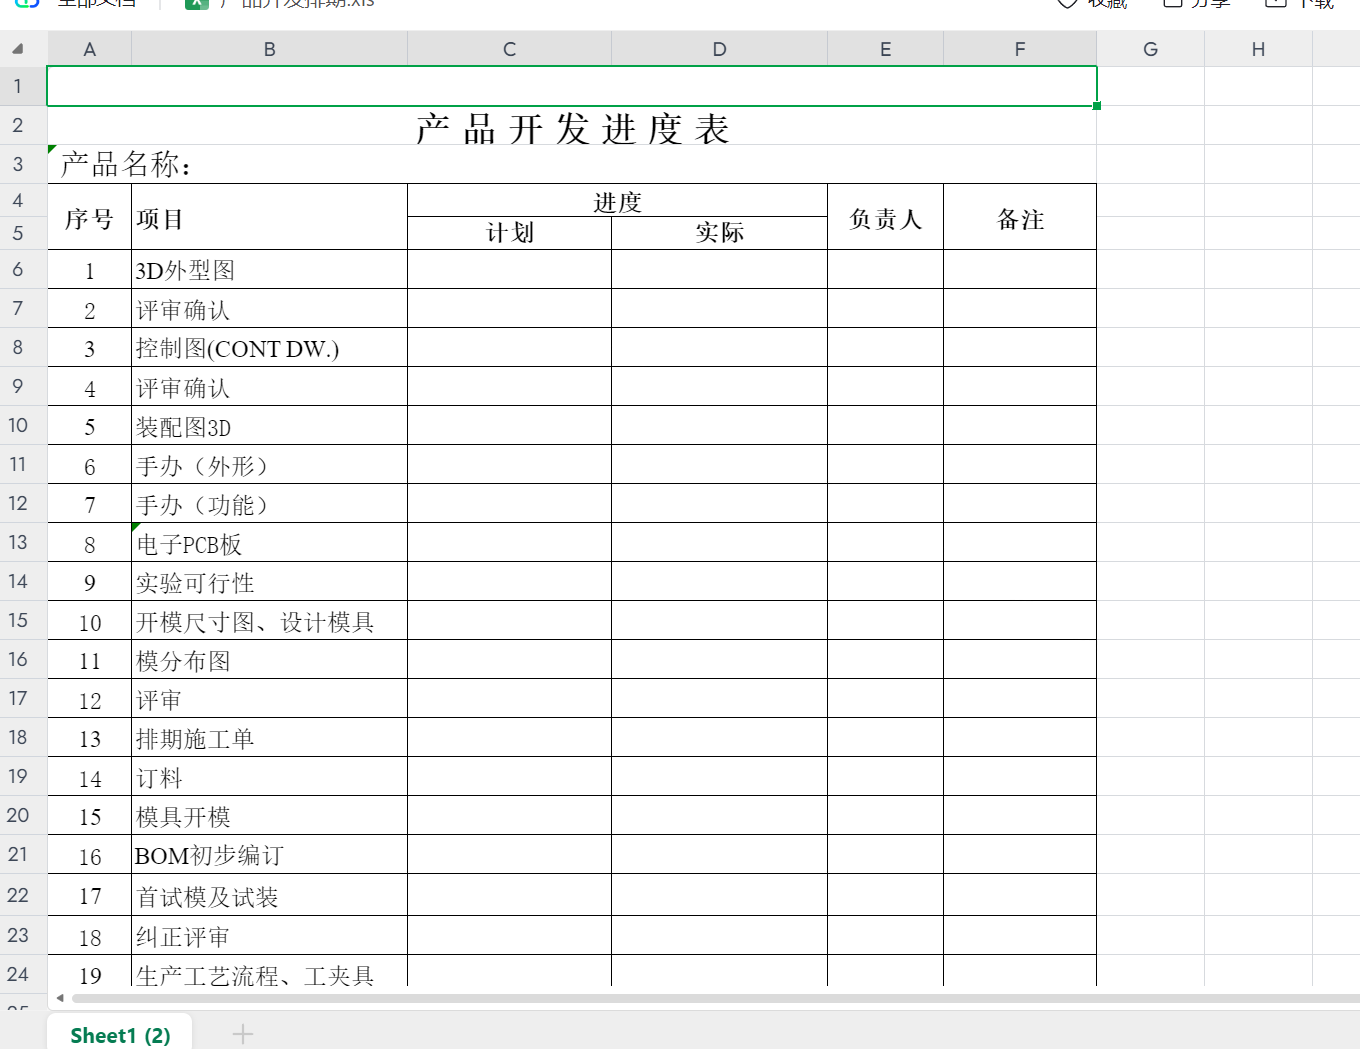Click serial number 10 cell

click(90, 621)
